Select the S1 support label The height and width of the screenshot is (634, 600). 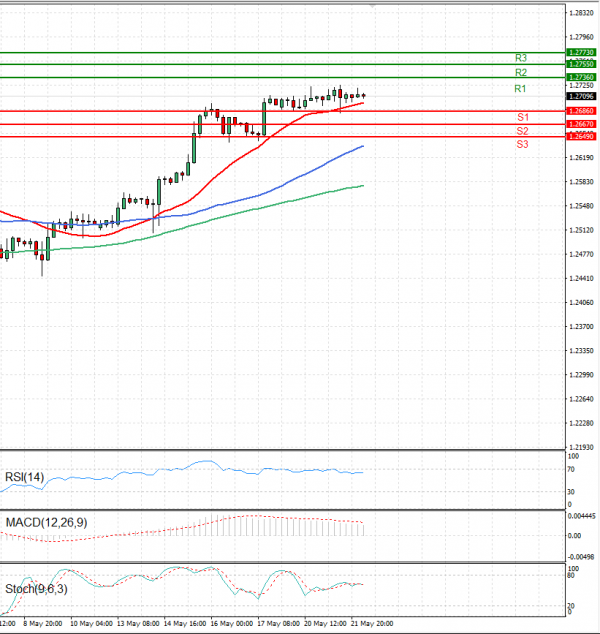523,117
